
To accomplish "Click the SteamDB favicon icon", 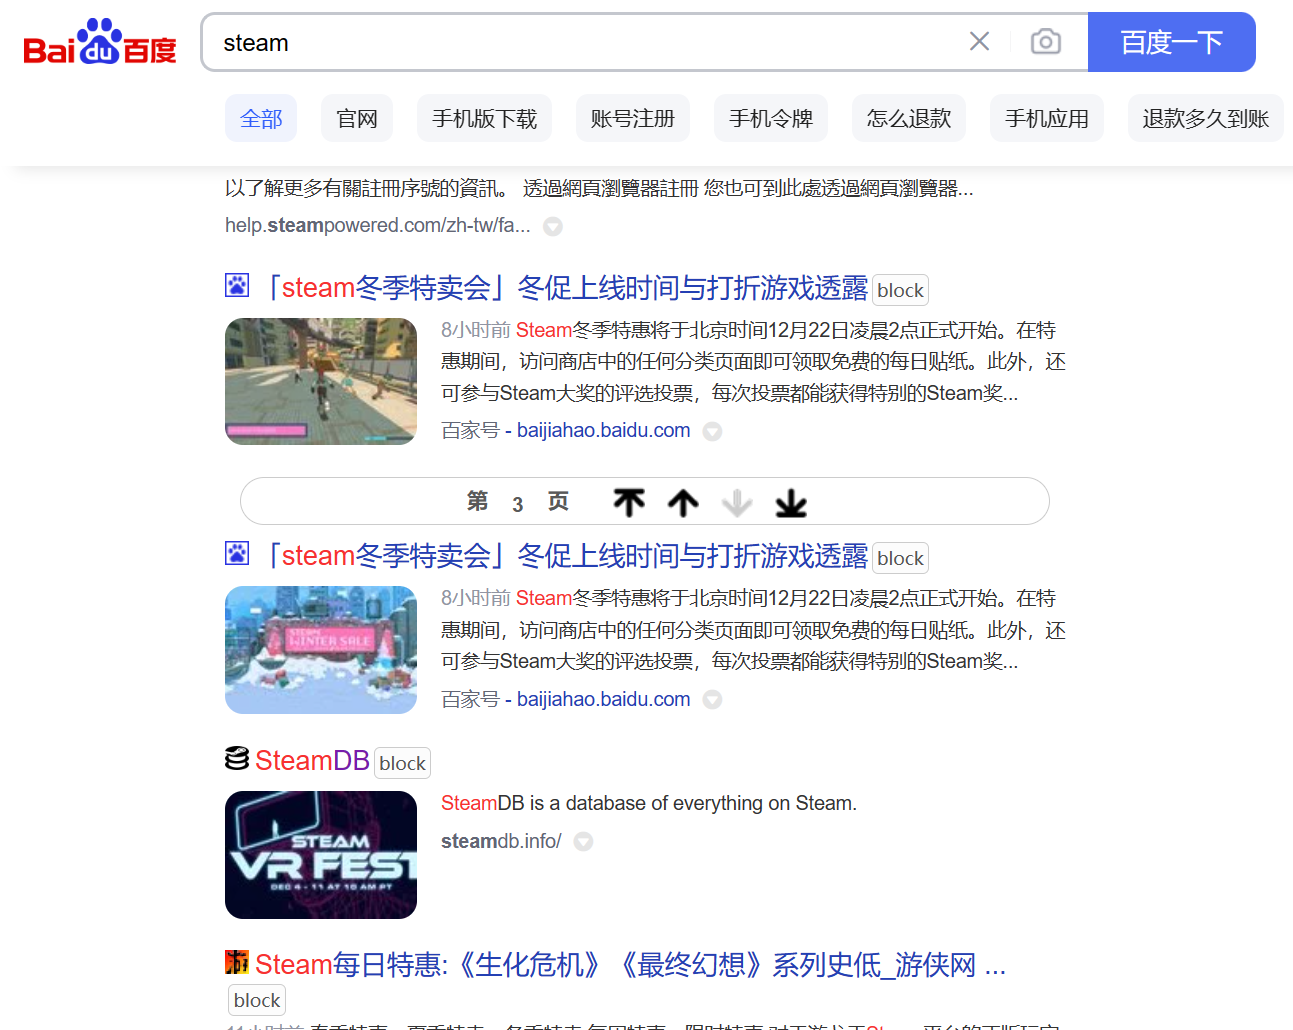I will pos(237,758).
